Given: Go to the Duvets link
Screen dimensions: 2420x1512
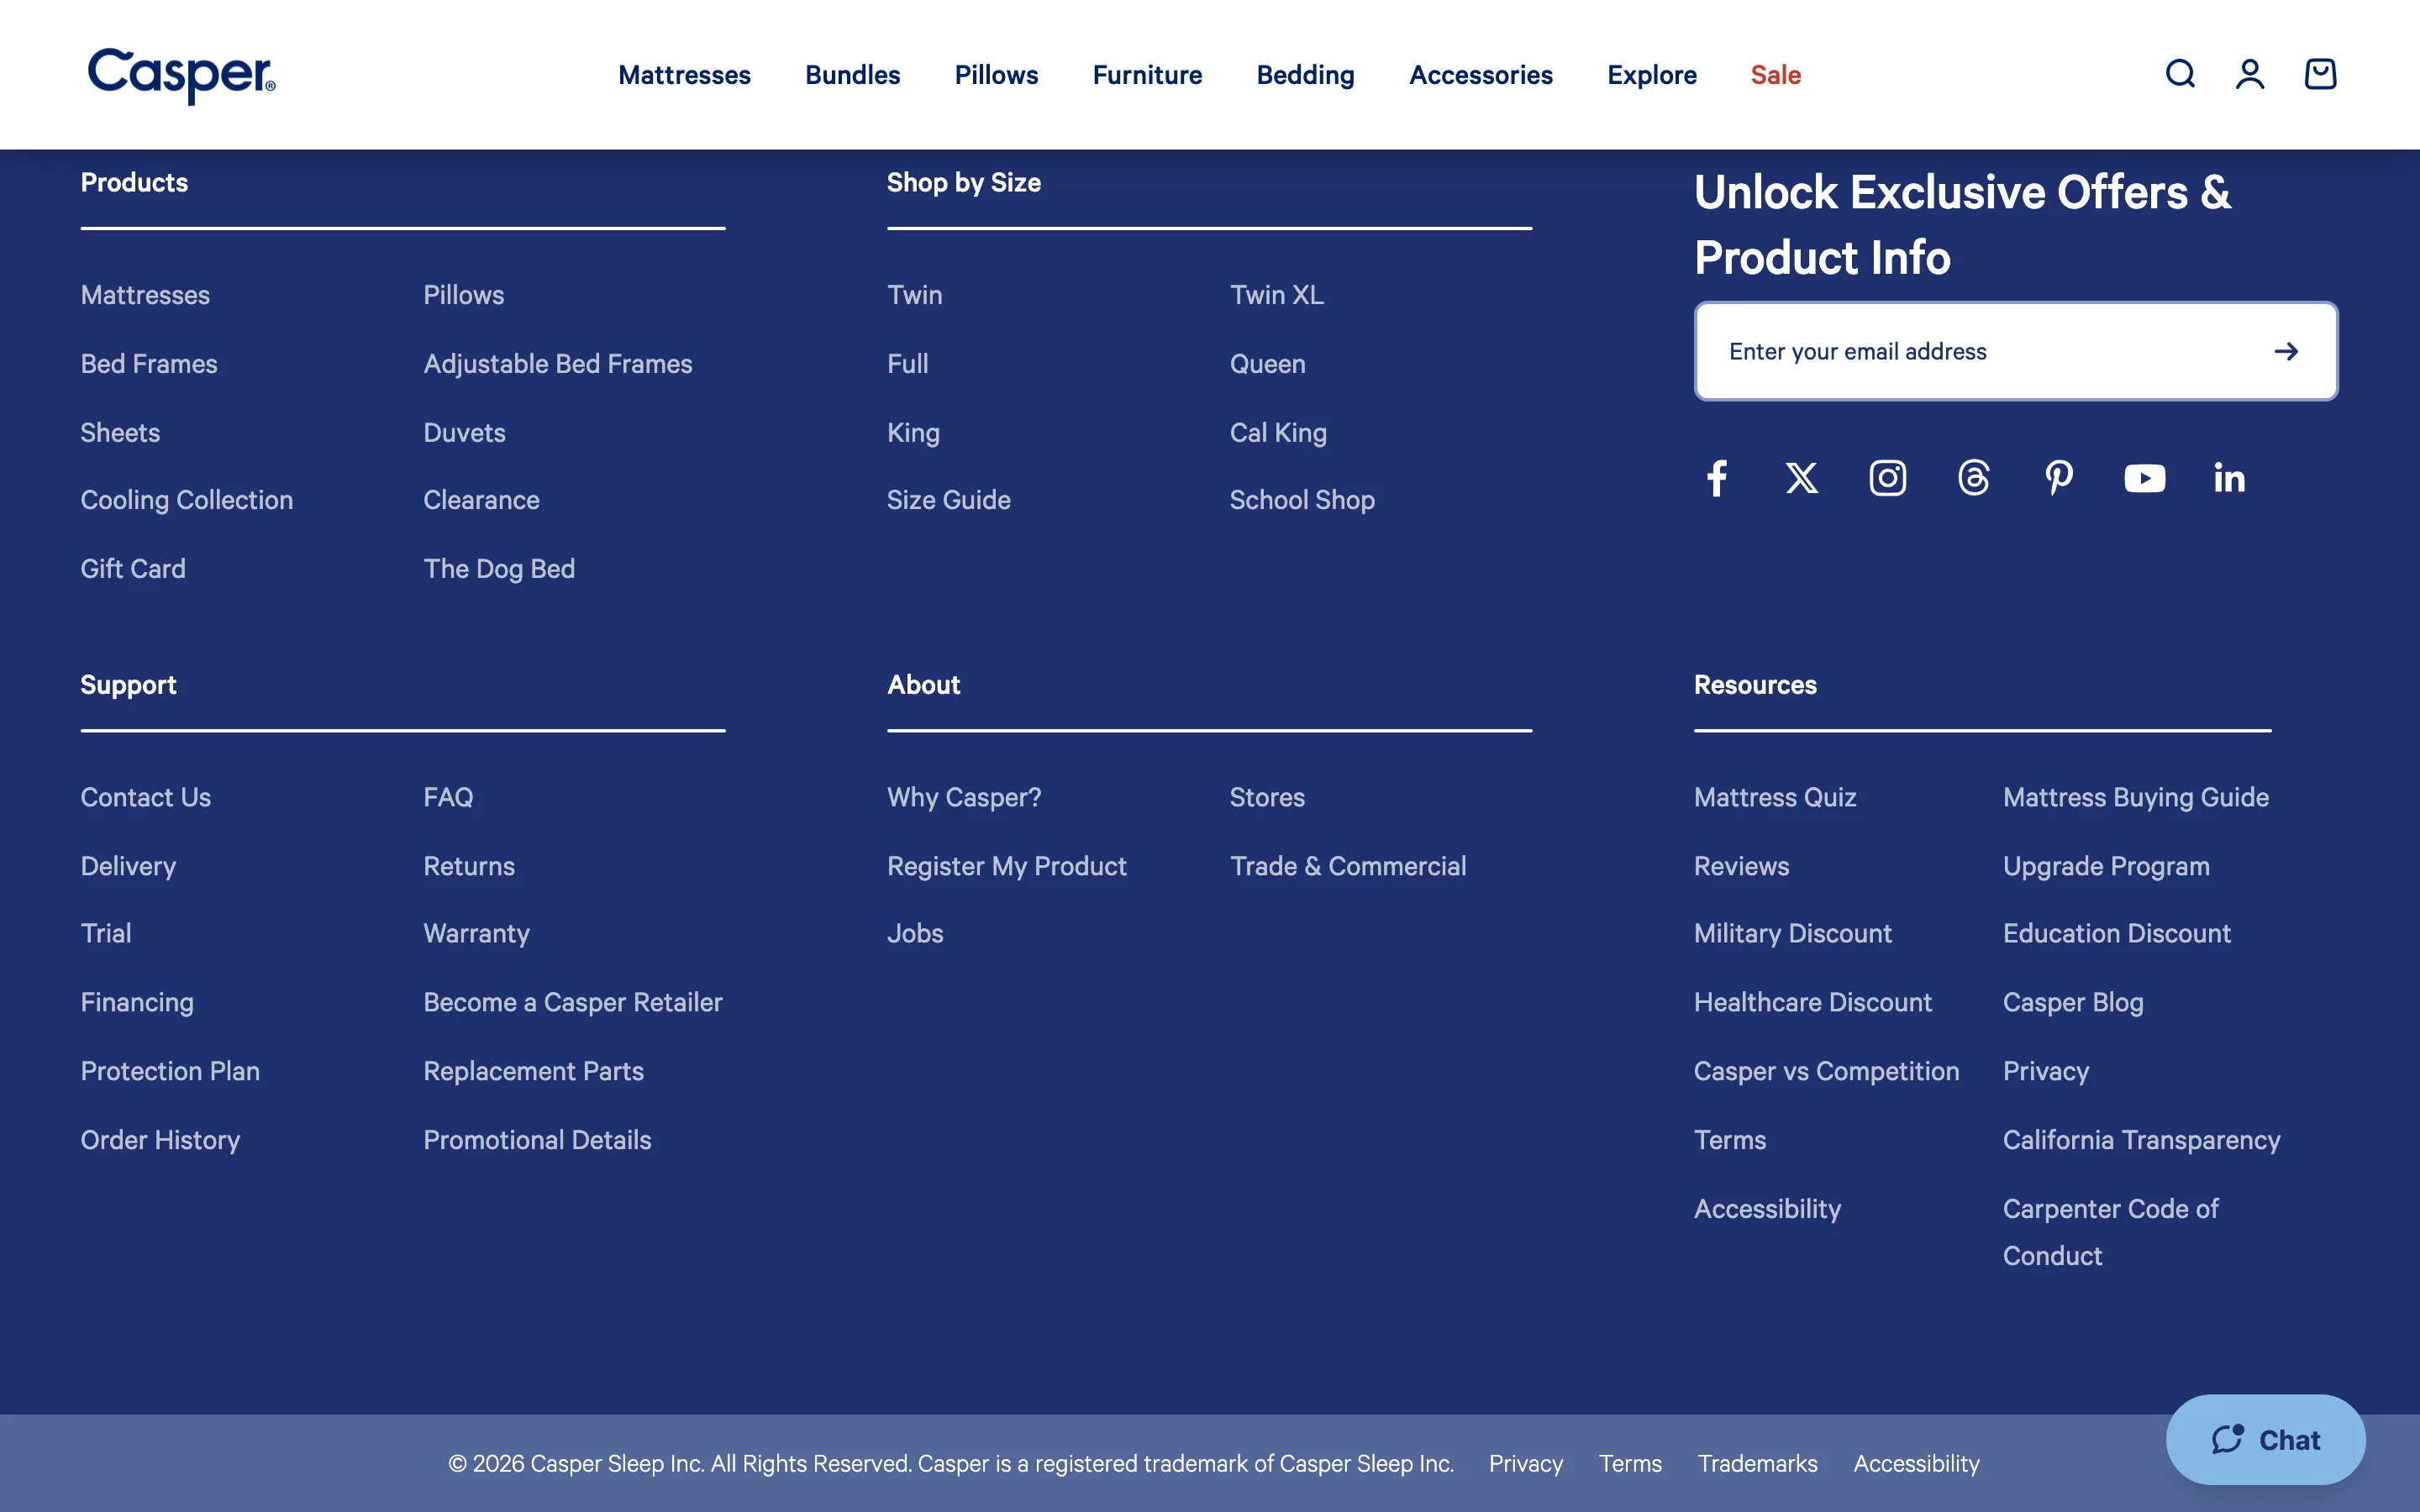Looking at the screenshot, I should (464, 432).
